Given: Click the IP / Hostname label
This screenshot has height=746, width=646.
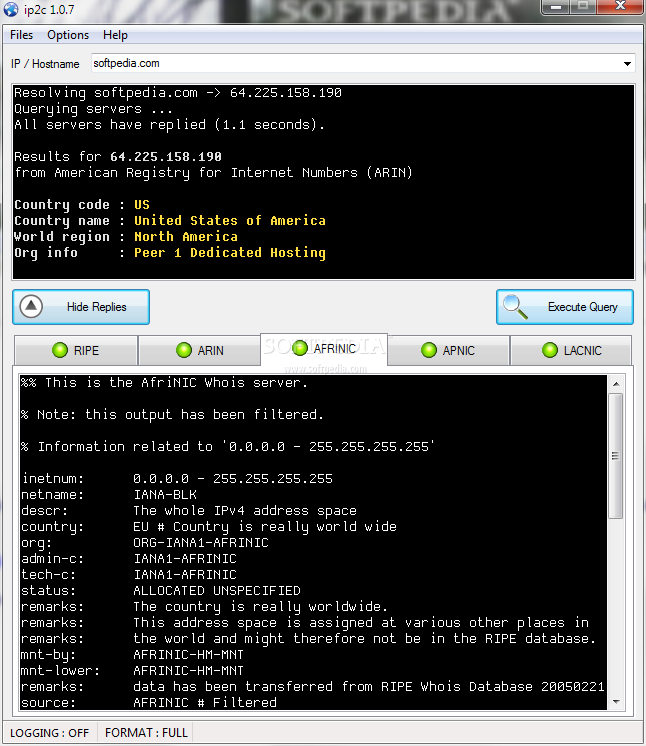Looking at the screenshot, I should tap(45, 64).
